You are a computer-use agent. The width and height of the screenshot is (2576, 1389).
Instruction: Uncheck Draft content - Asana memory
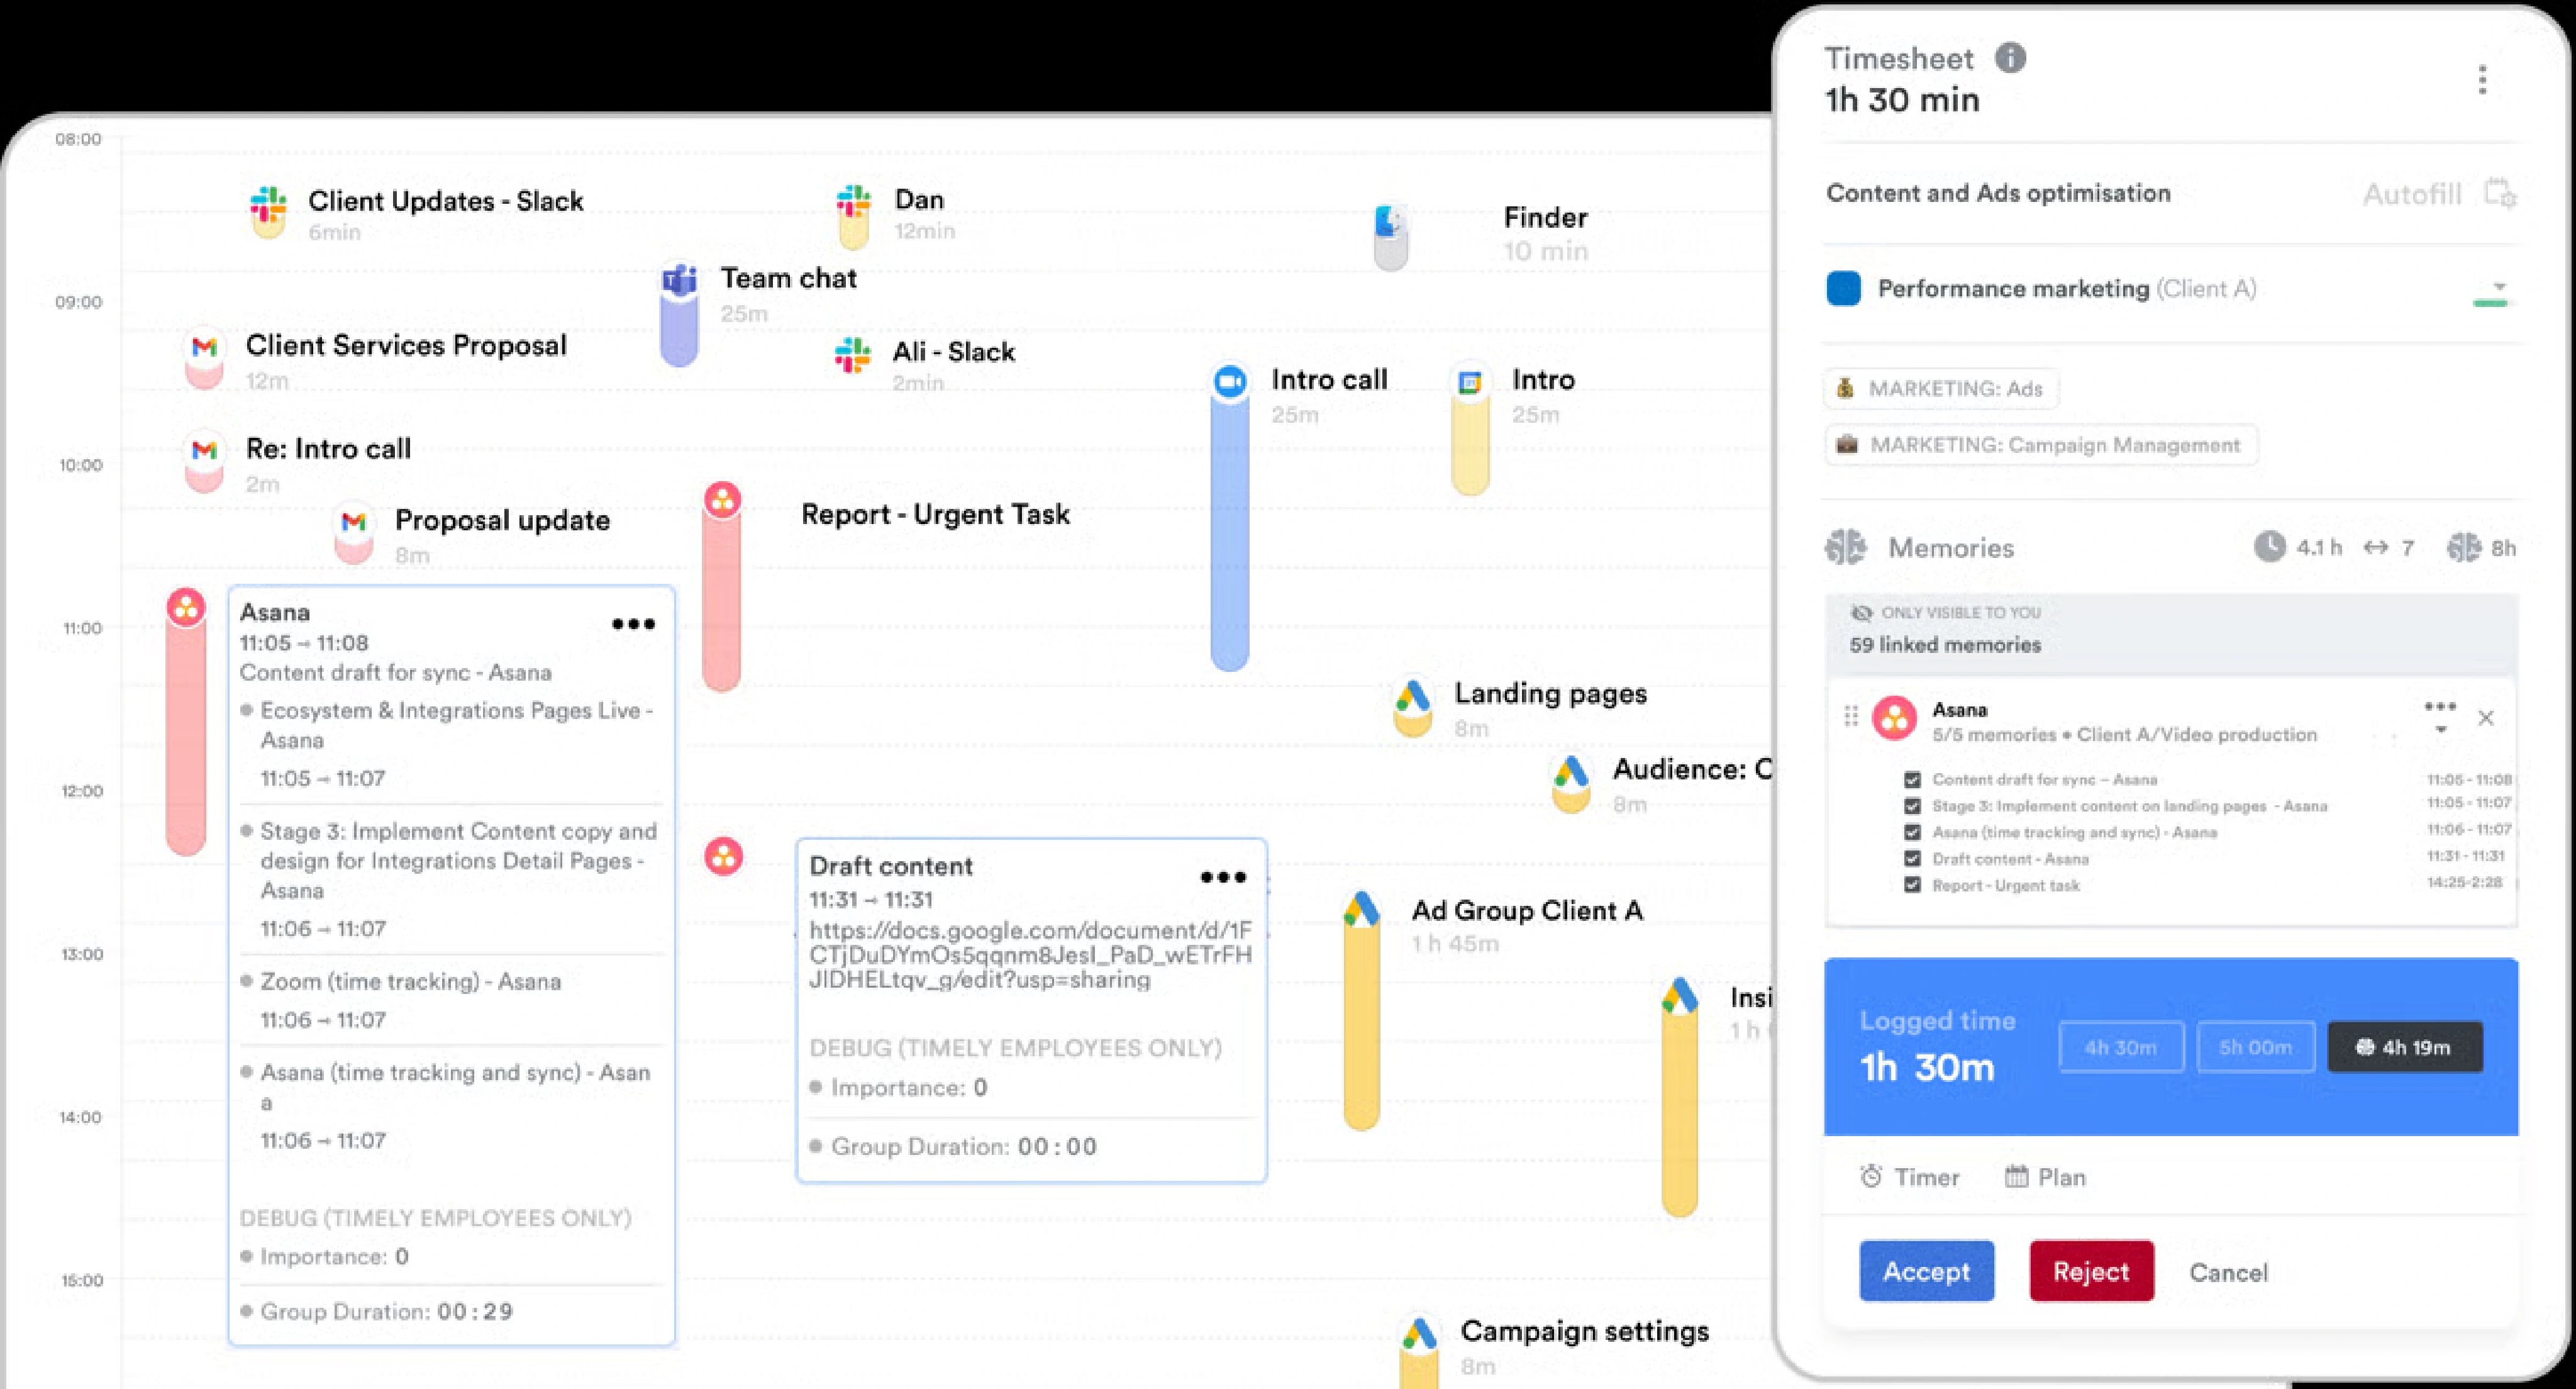click(1912, 859)
